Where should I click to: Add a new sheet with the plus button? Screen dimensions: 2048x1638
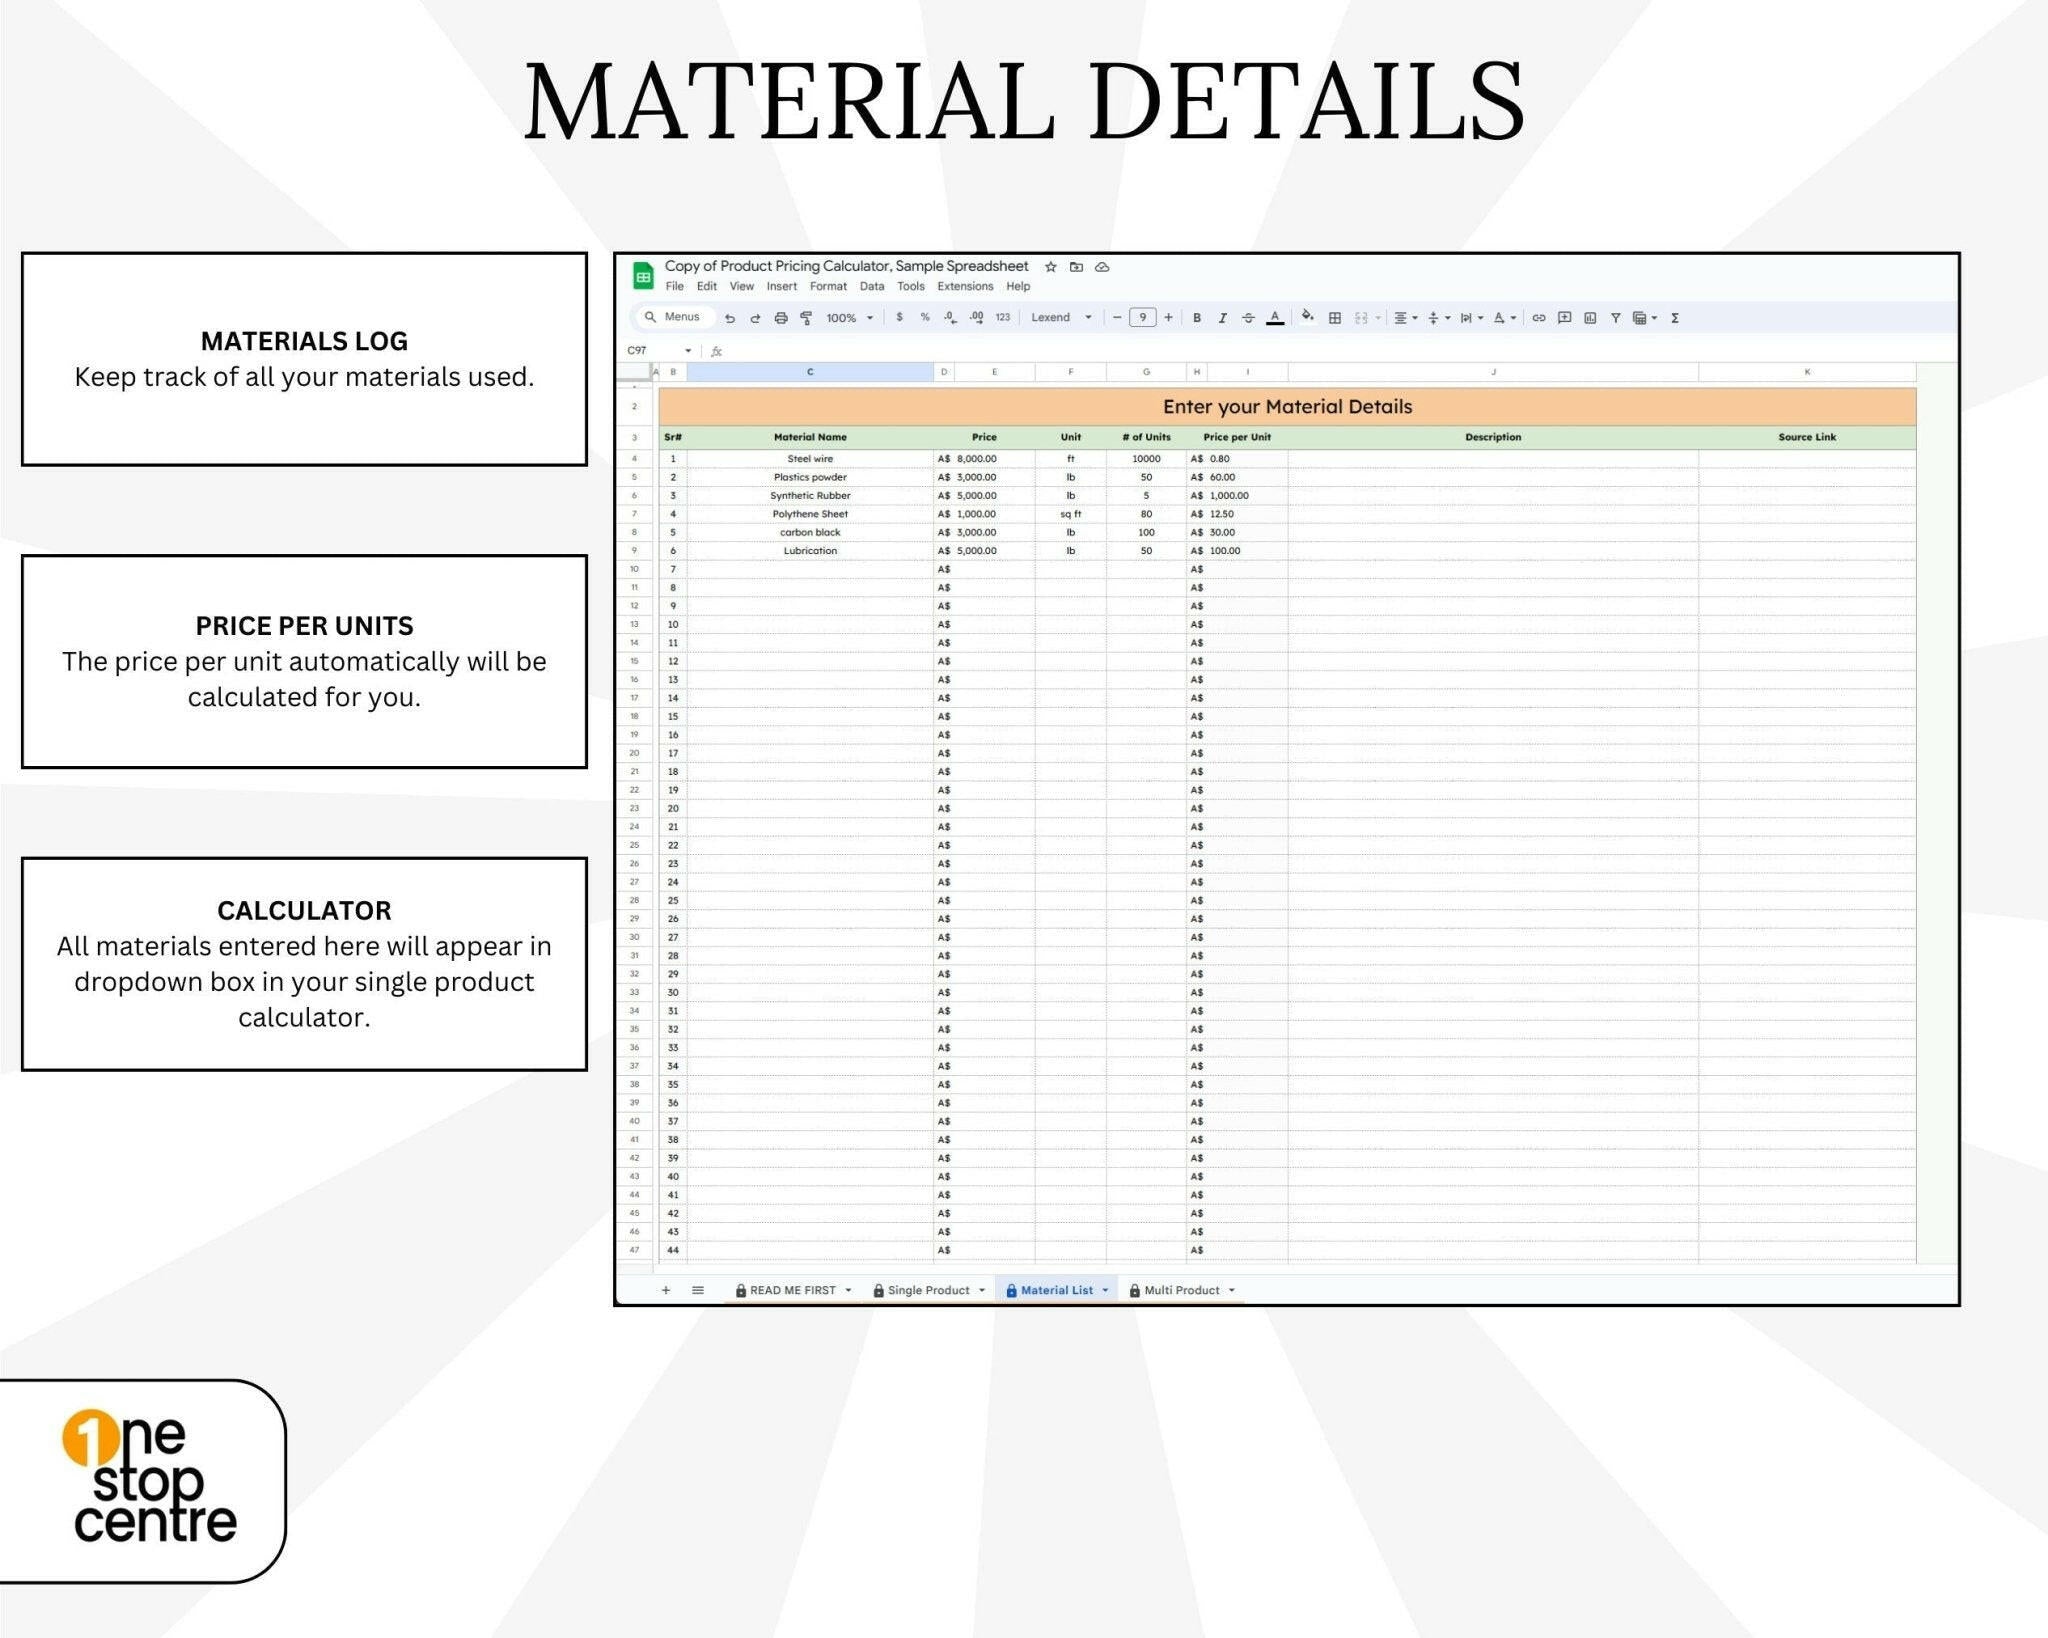[666, 1289]
